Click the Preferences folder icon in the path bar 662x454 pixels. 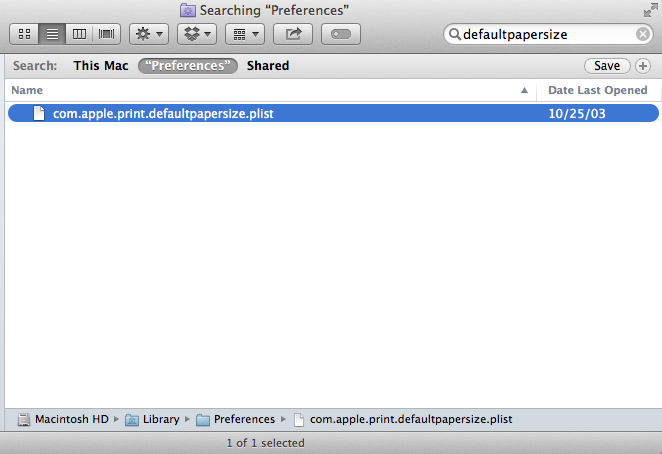203,420
